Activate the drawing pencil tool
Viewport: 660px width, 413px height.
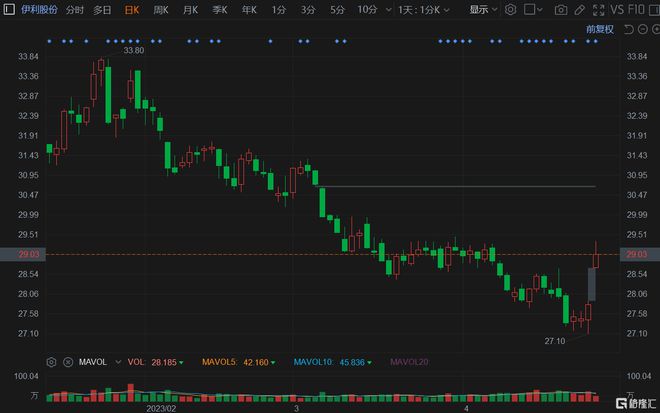580,10
